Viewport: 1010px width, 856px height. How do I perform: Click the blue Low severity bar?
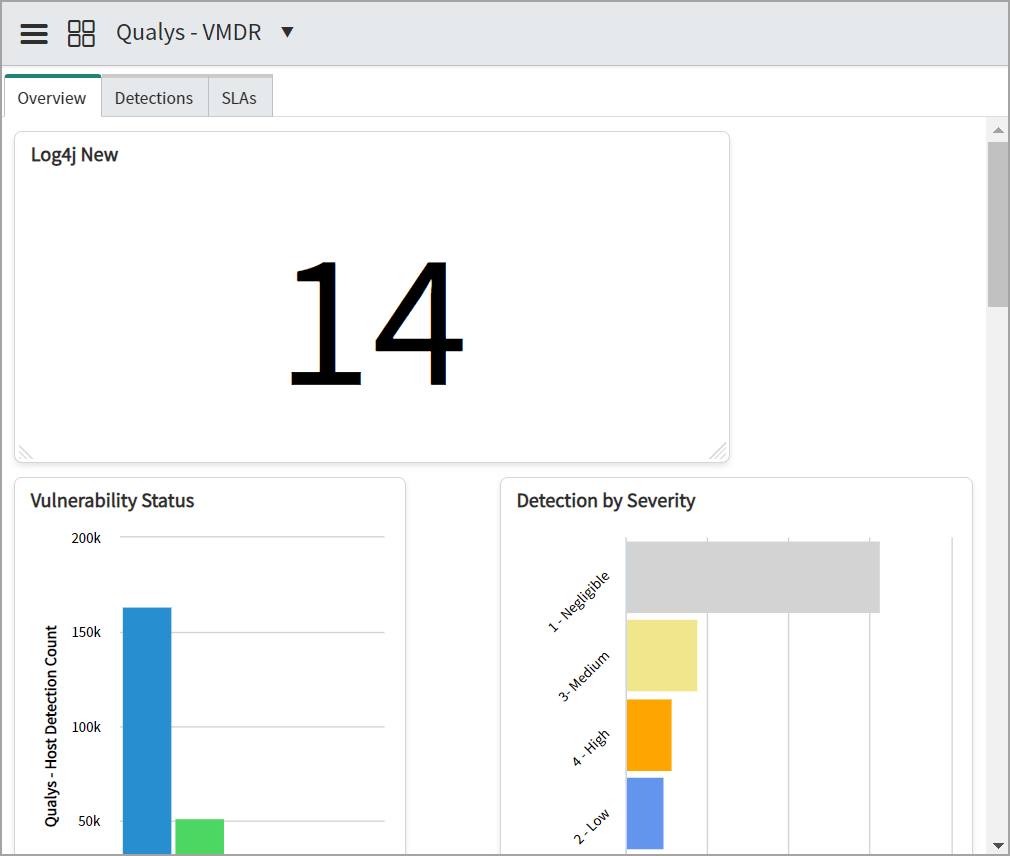tap(645, 813)
